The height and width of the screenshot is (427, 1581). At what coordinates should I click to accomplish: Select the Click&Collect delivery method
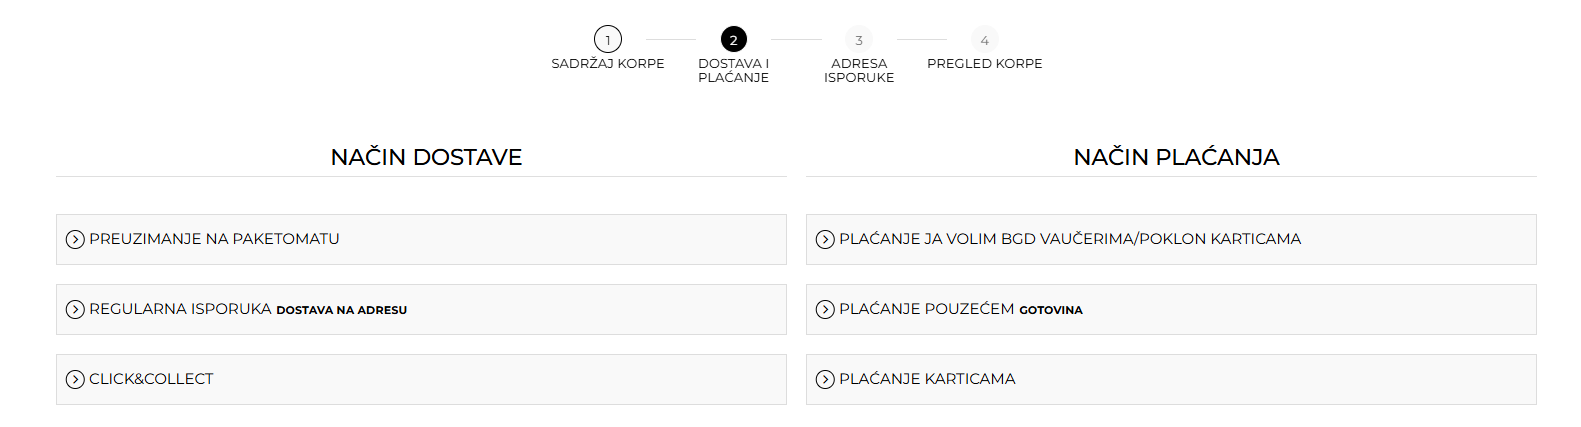click(151, 379)
